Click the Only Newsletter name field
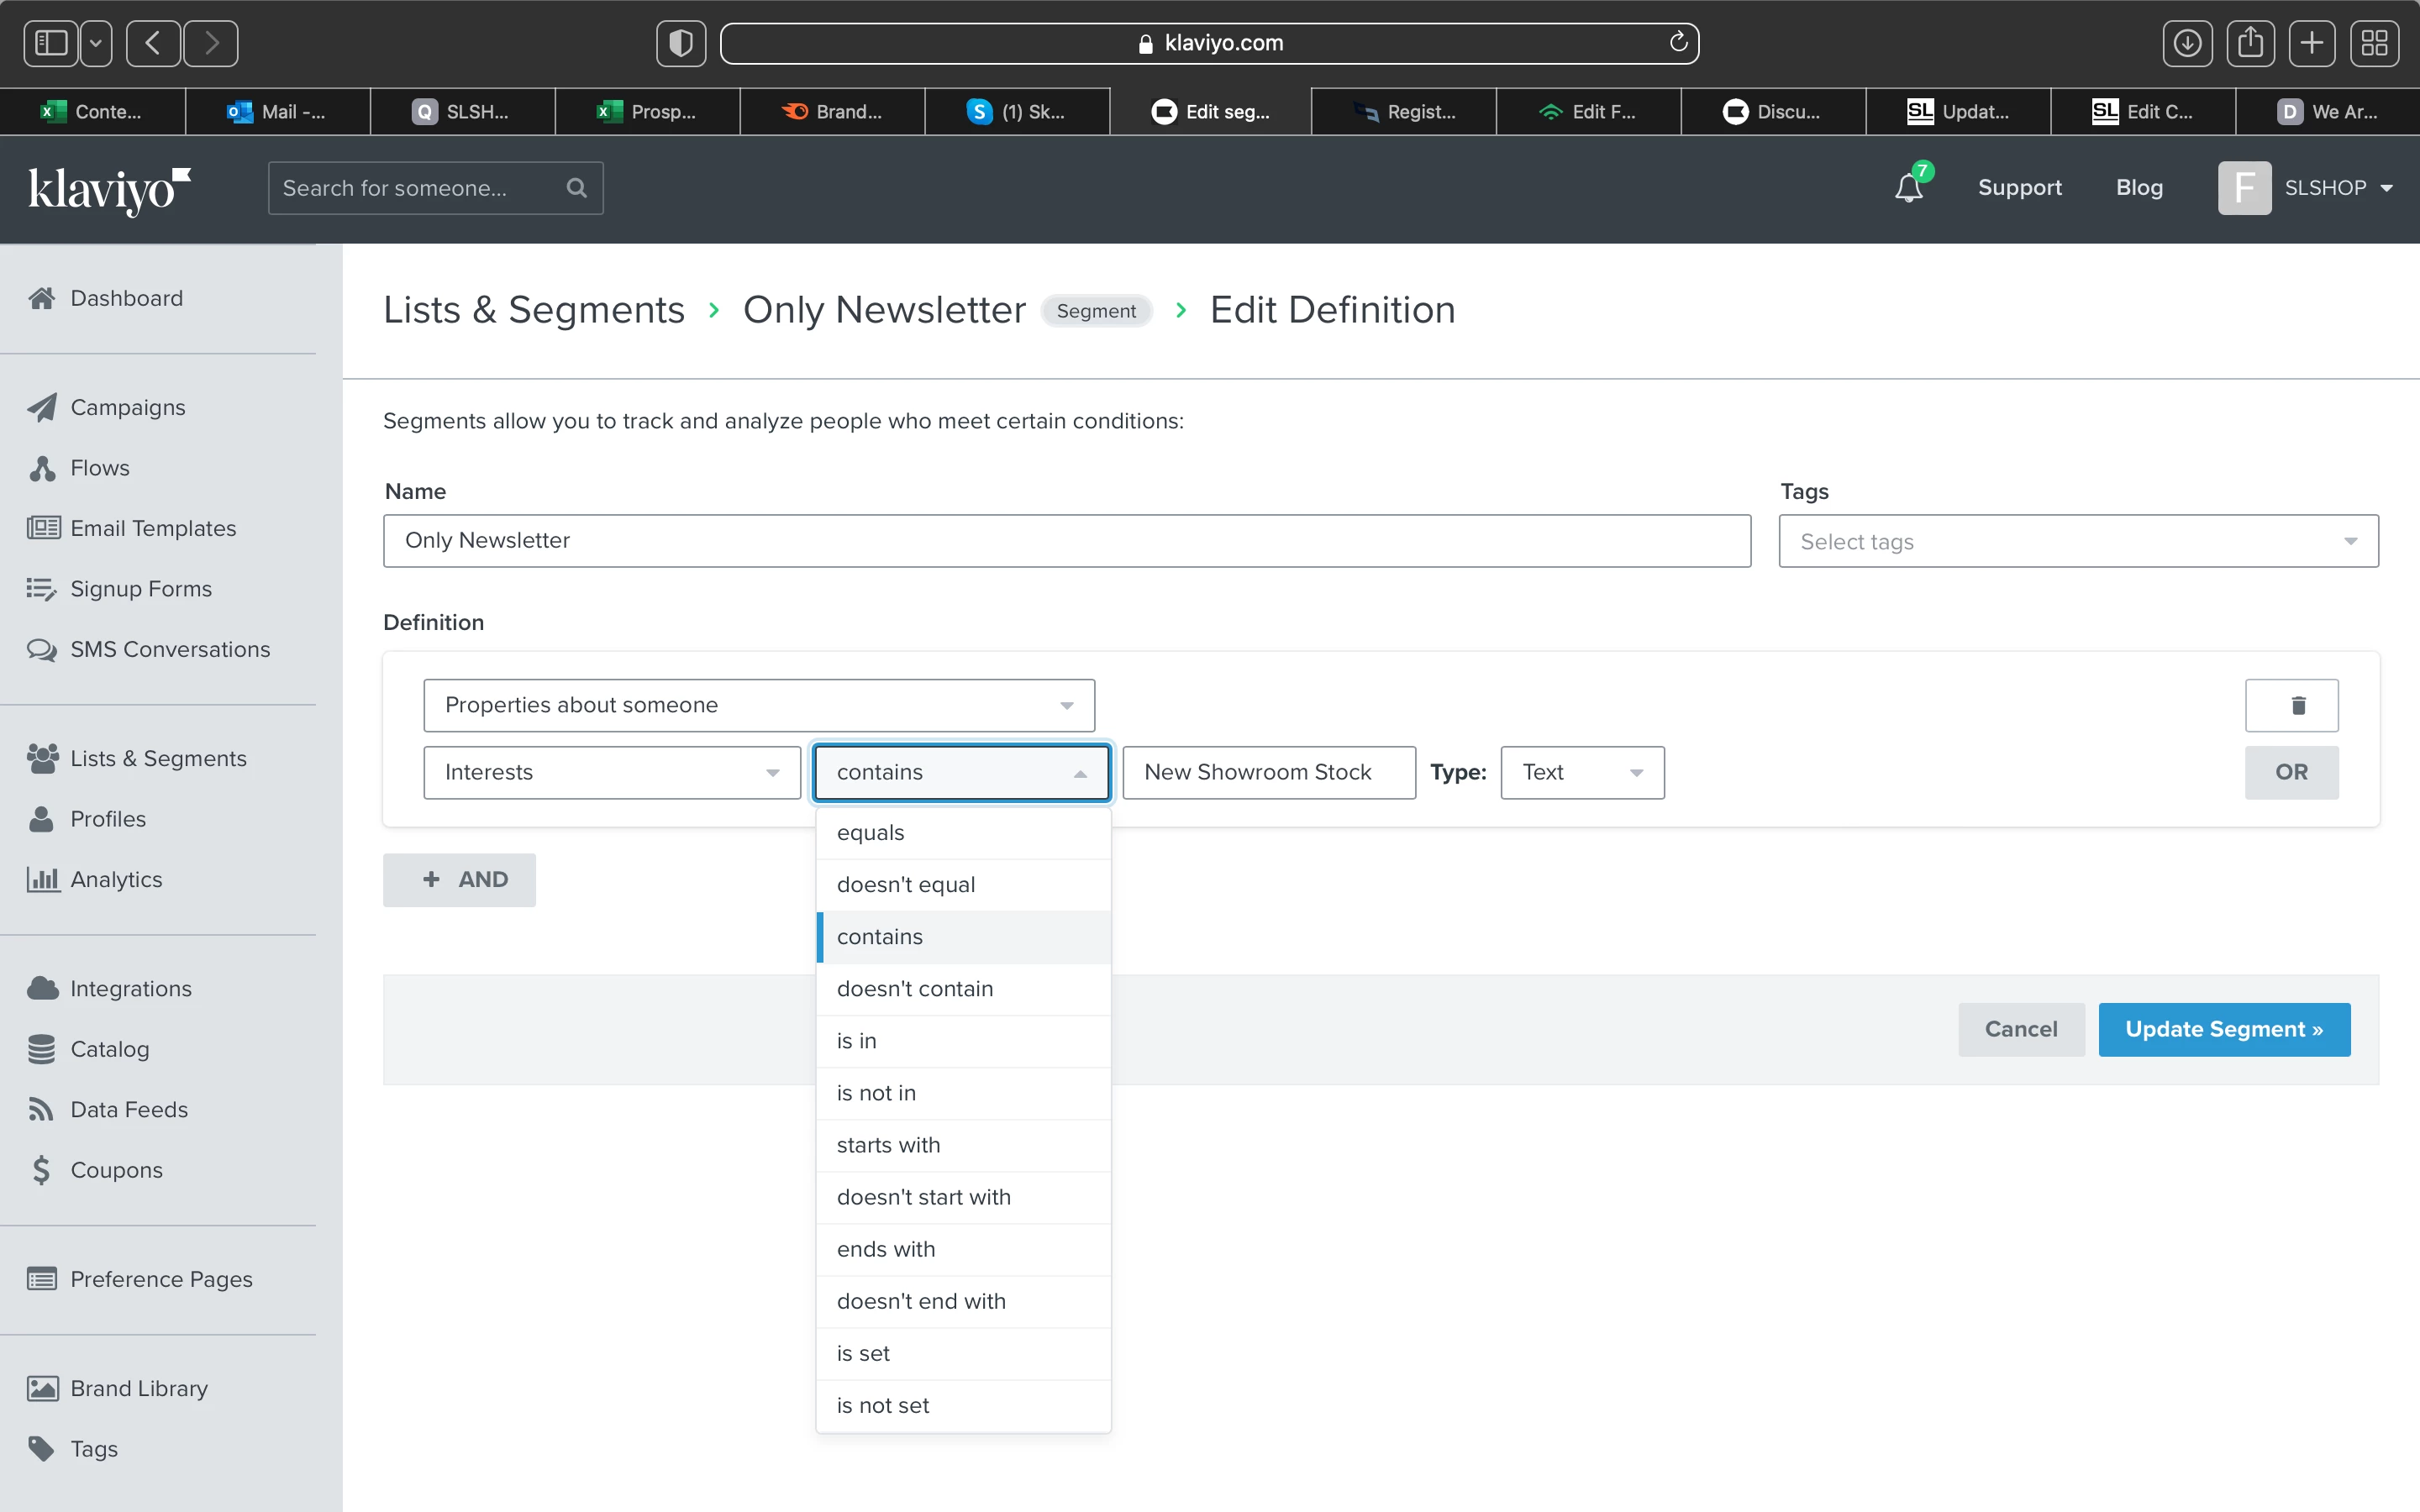Screen dimensions: 2420x1512 pos(1066,541)
